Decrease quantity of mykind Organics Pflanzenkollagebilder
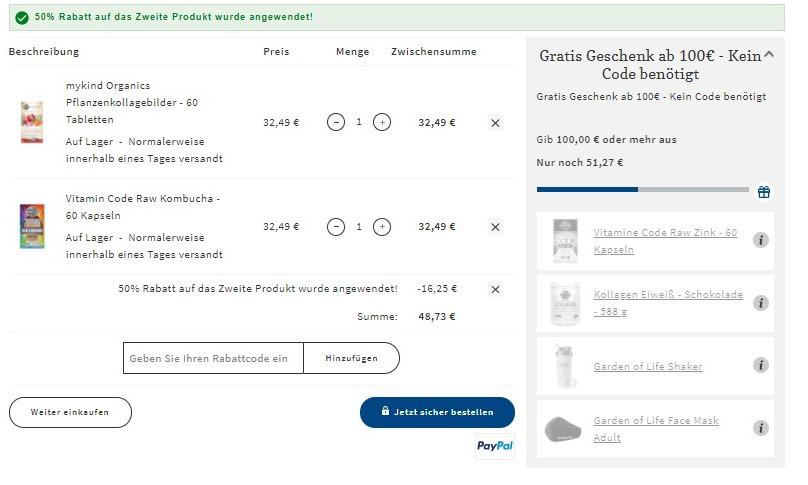808x485 pixels. tap(336, 122)
